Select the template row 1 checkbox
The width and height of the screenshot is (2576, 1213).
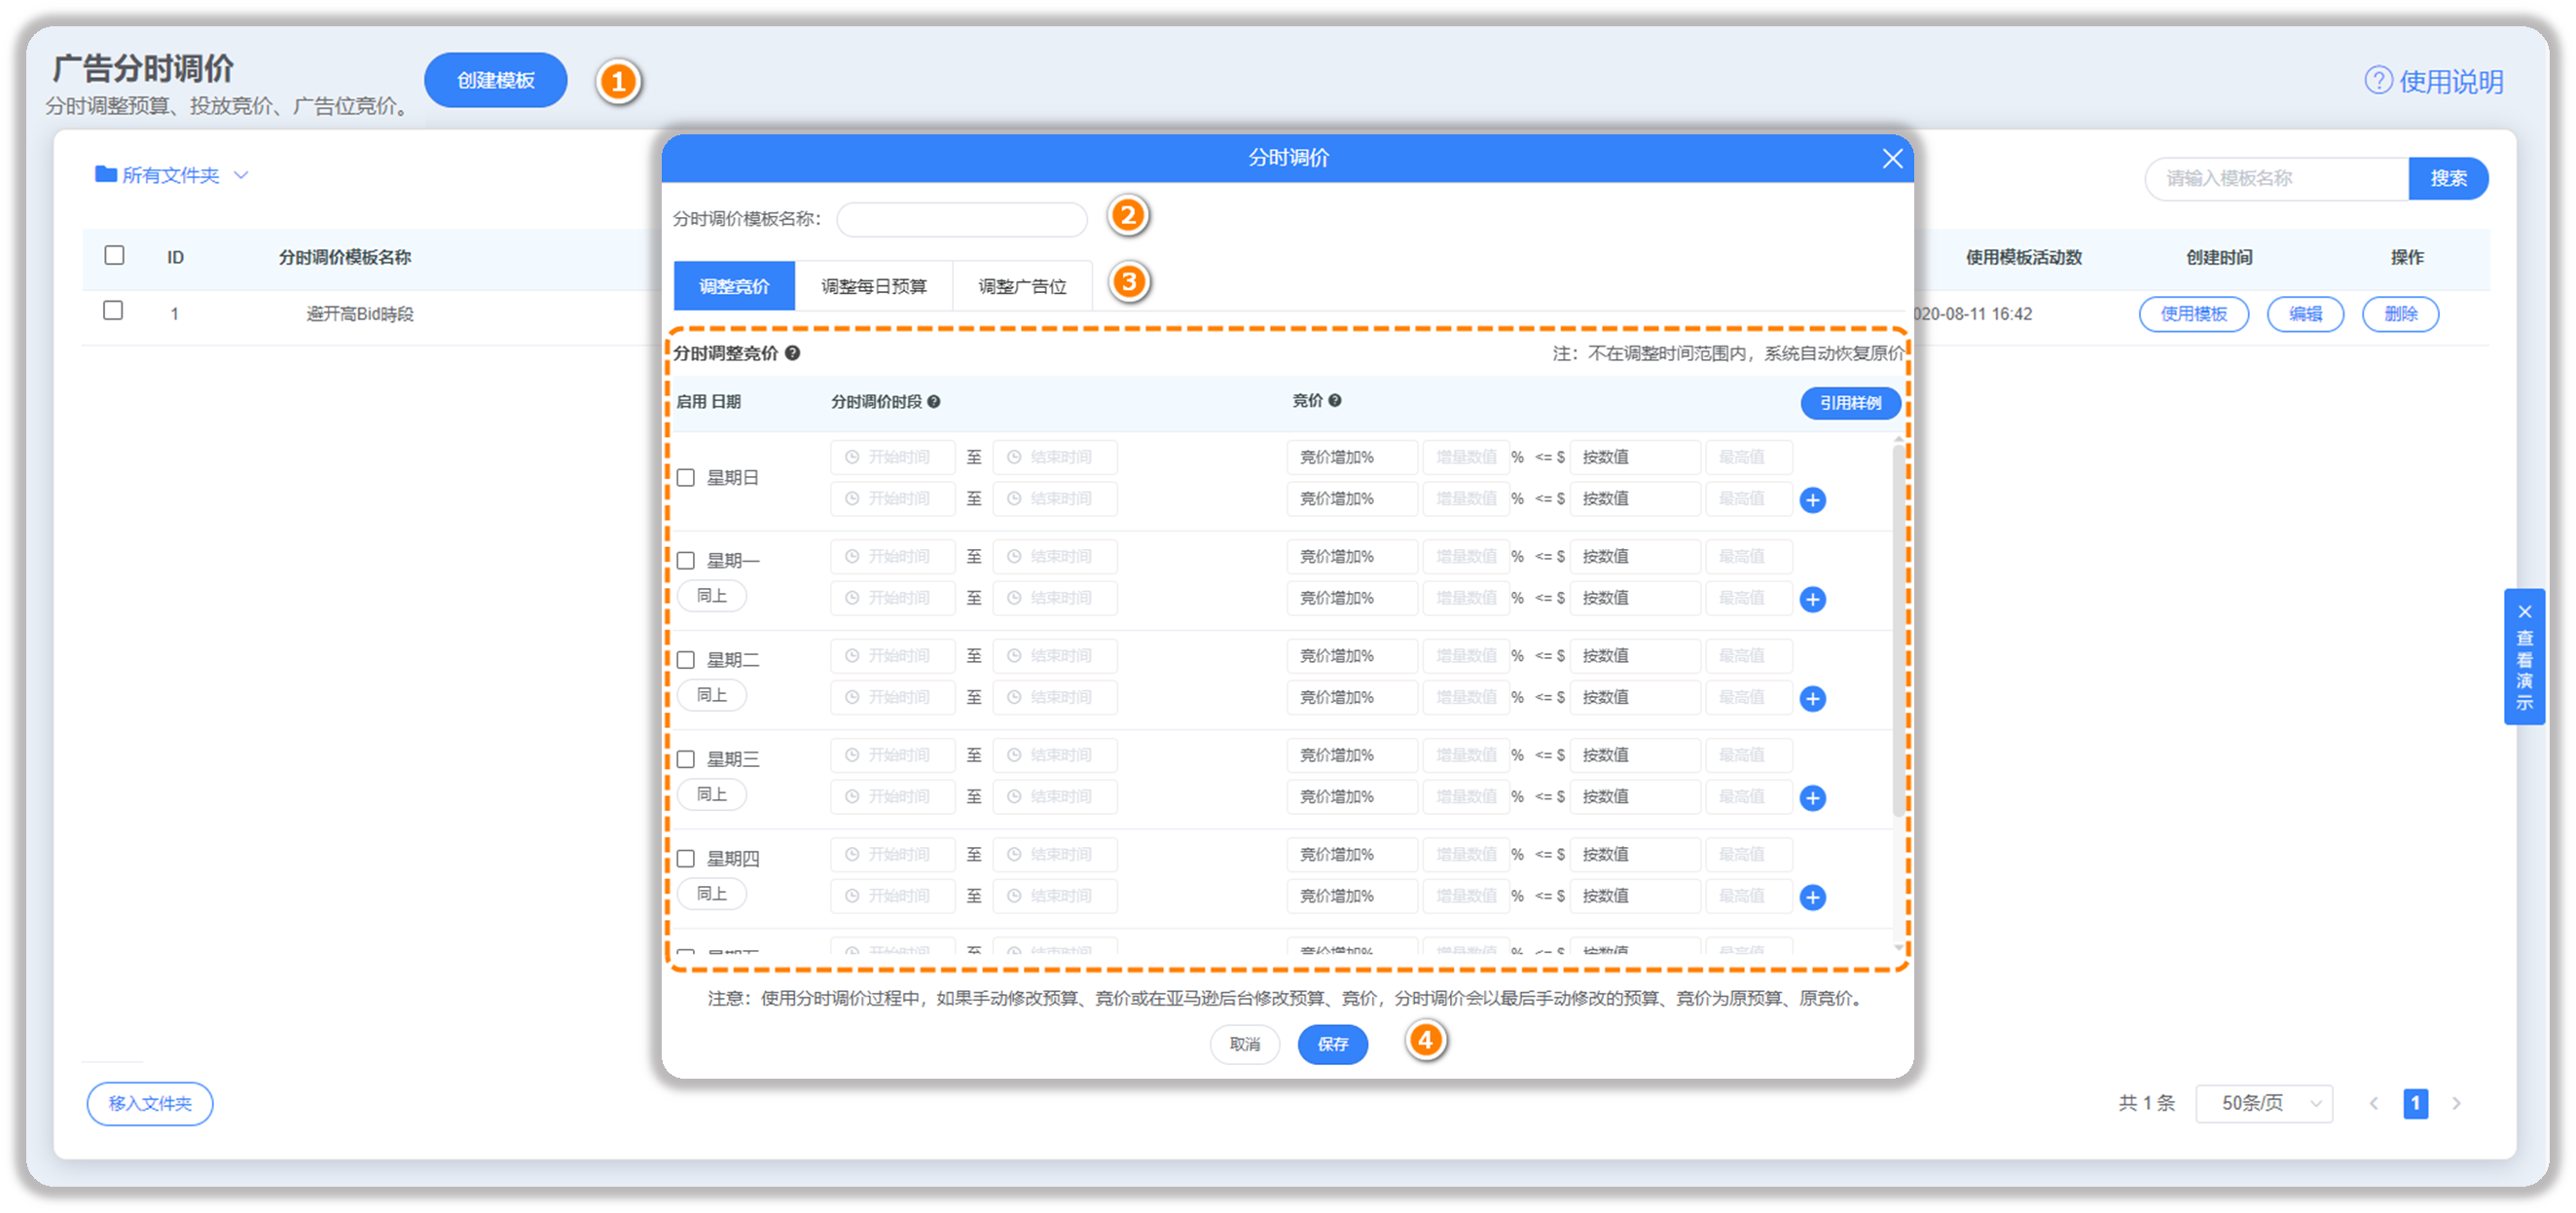(x=114, y=311)
